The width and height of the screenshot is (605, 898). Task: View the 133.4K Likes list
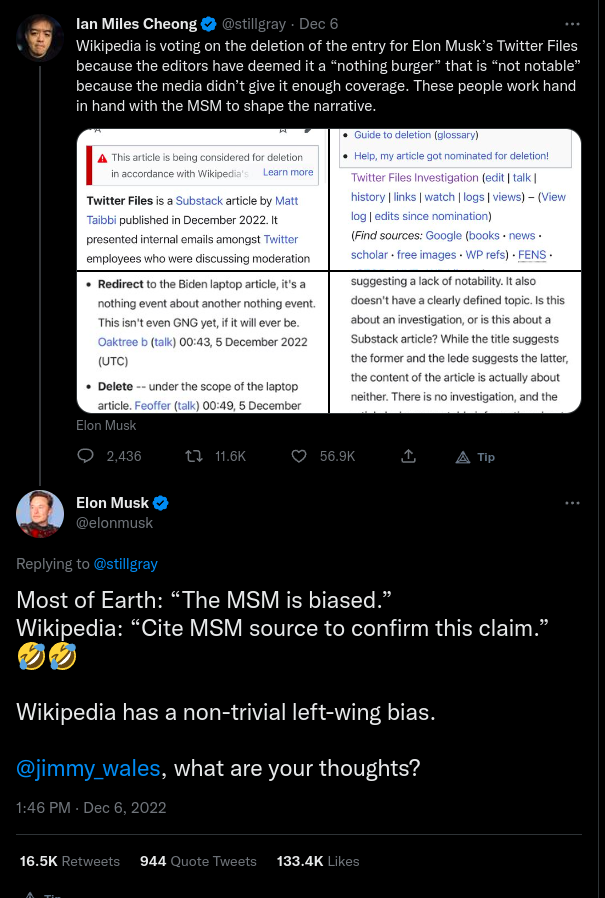(318, 861)
